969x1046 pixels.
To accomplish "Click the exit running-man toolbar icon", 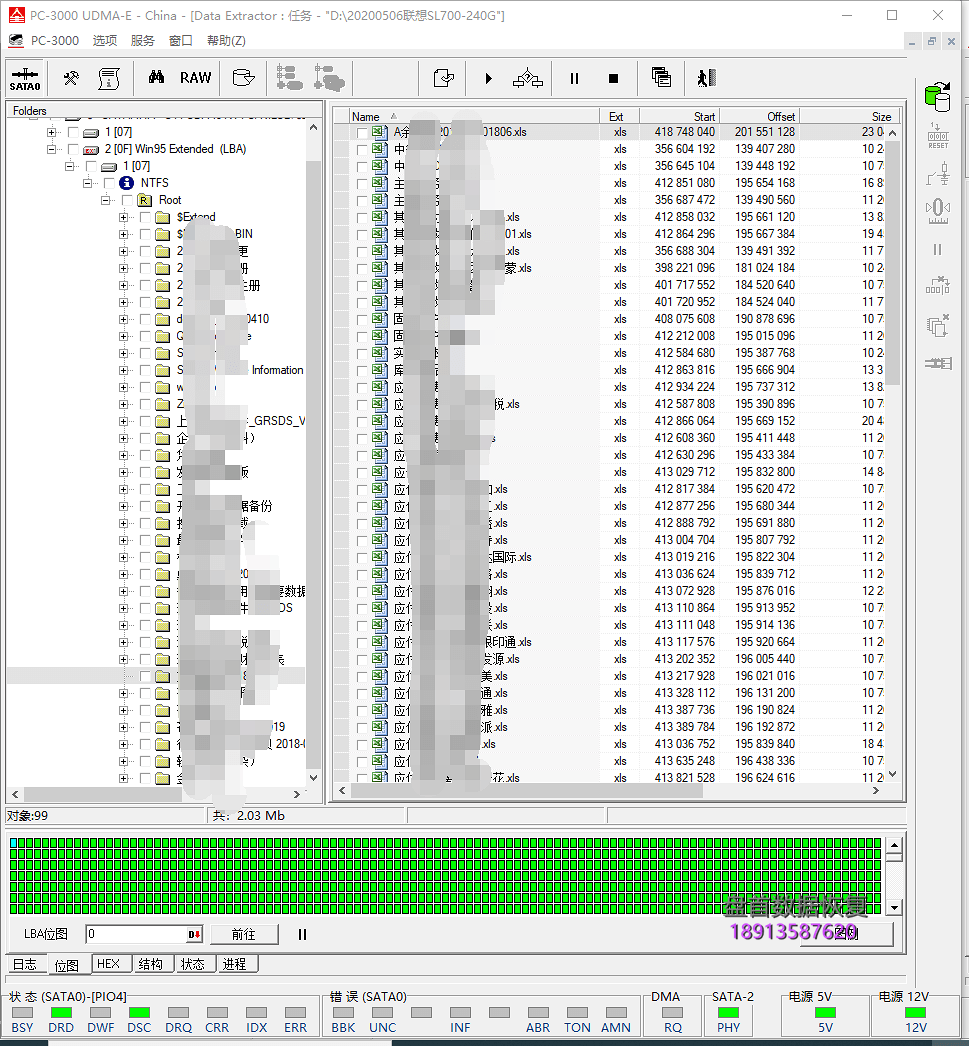I will click(706, 79).
